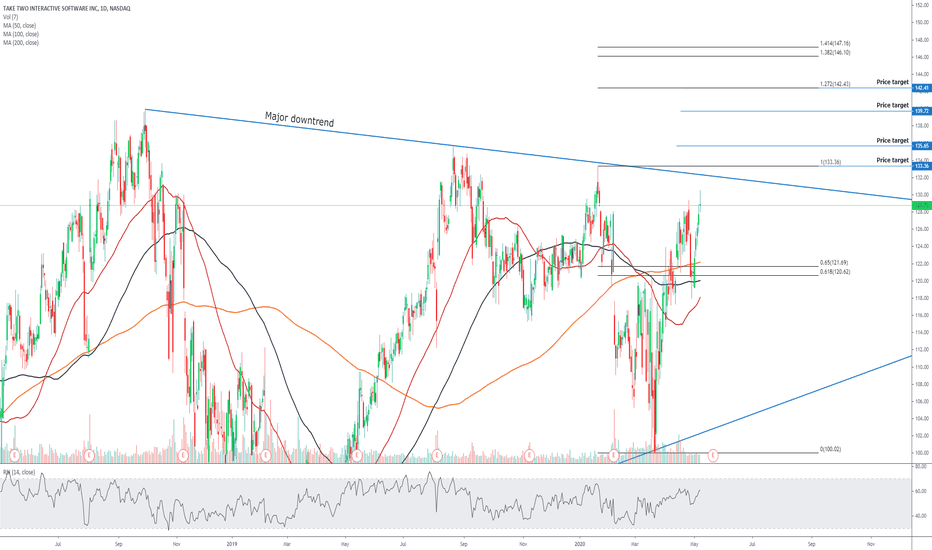Screen dimensions: 932x550
Task: Click the green current price tag on axis
Action: (921, 205)
